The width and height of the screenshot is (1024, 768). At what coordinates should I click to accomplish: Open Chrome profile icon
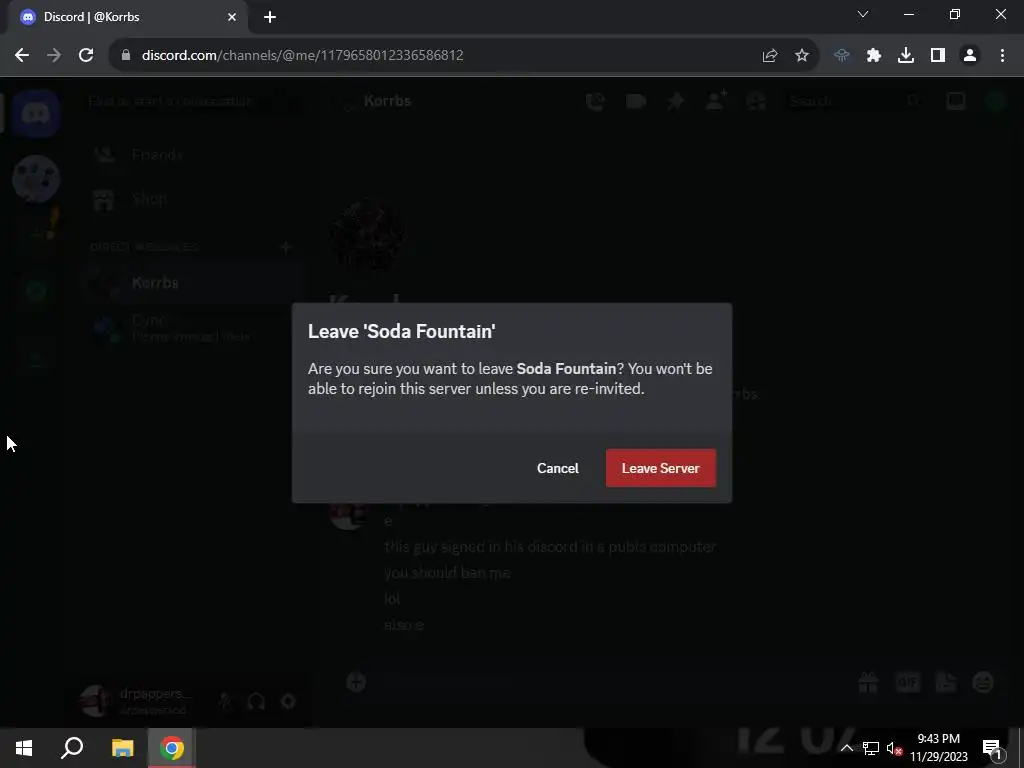(x=970, y=56)
